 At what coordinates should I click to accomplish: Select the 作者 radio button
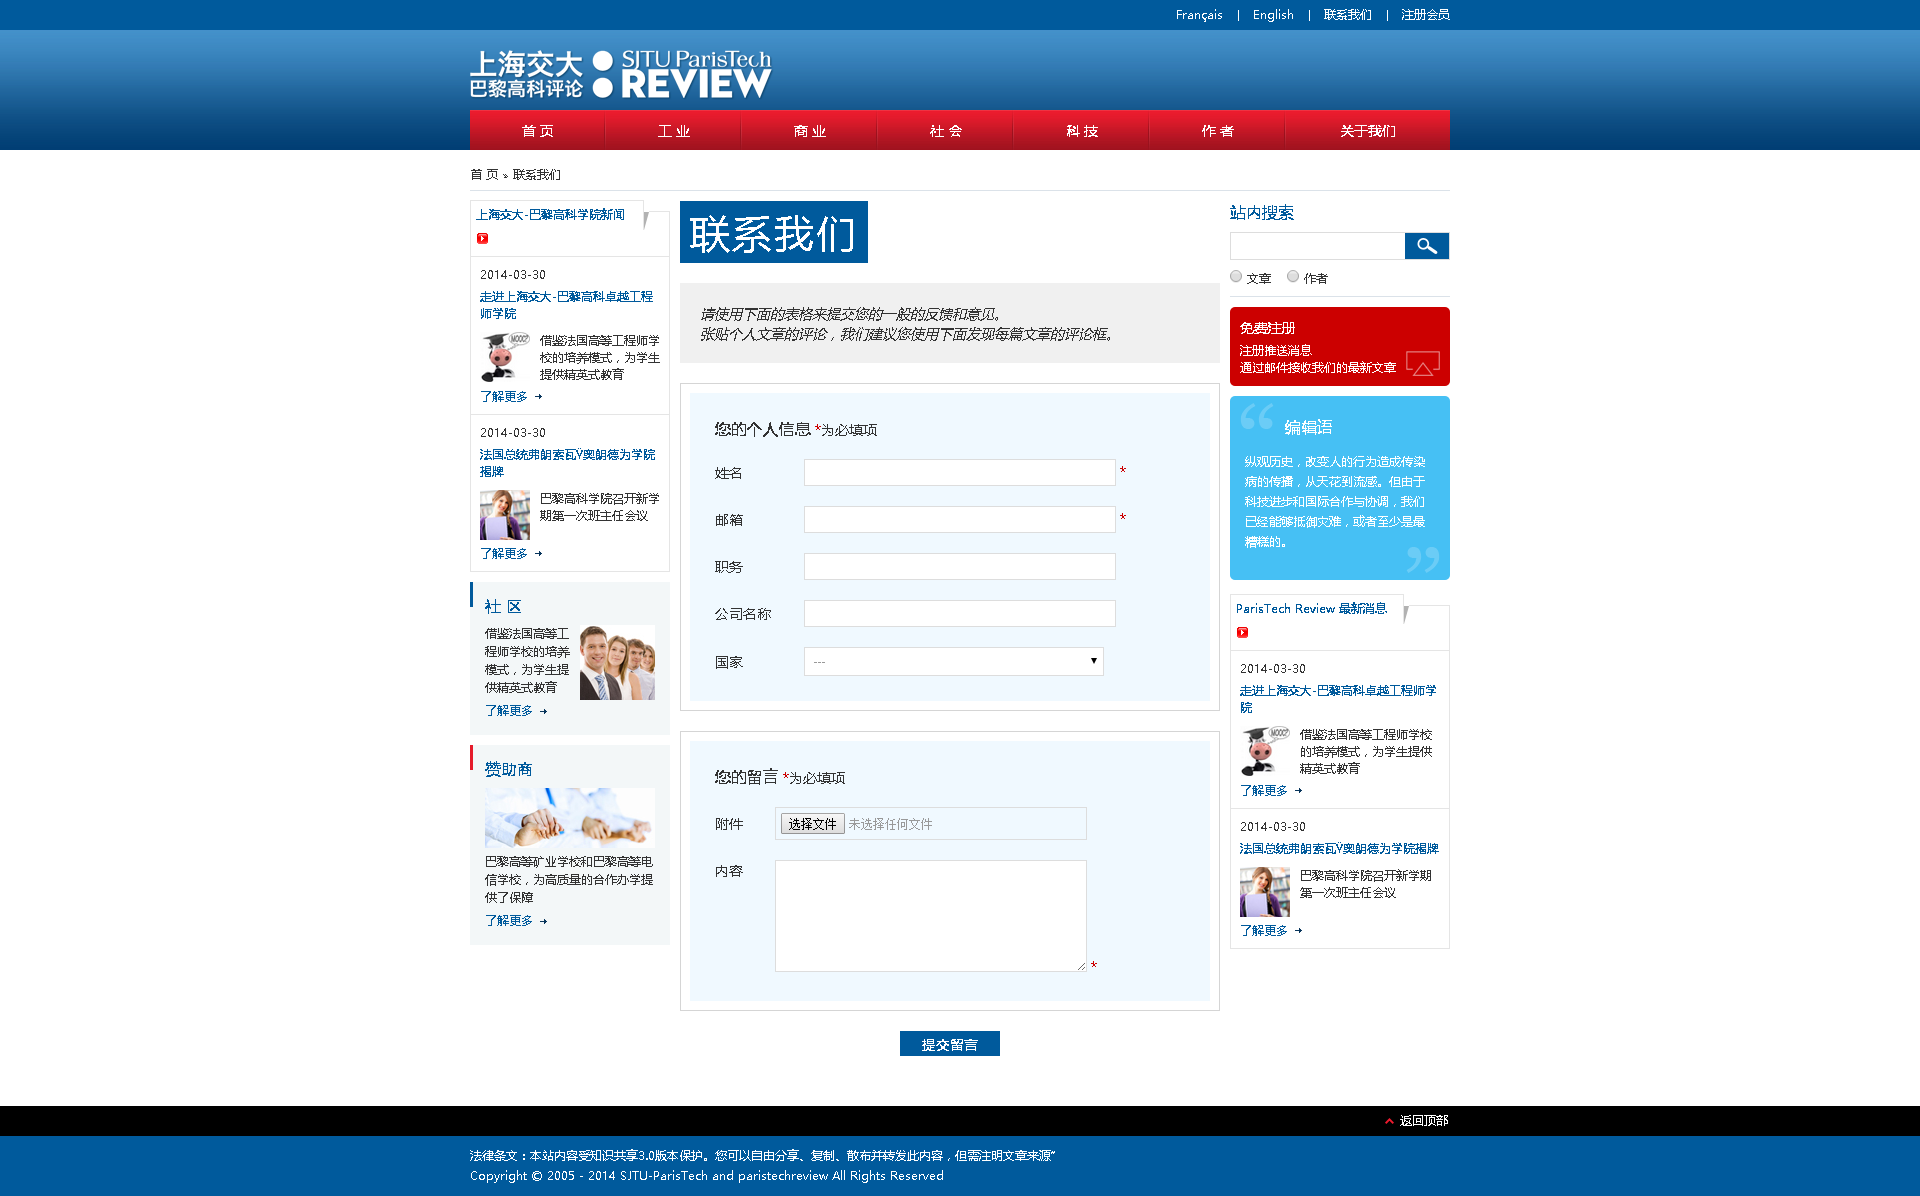[1293, 277]
